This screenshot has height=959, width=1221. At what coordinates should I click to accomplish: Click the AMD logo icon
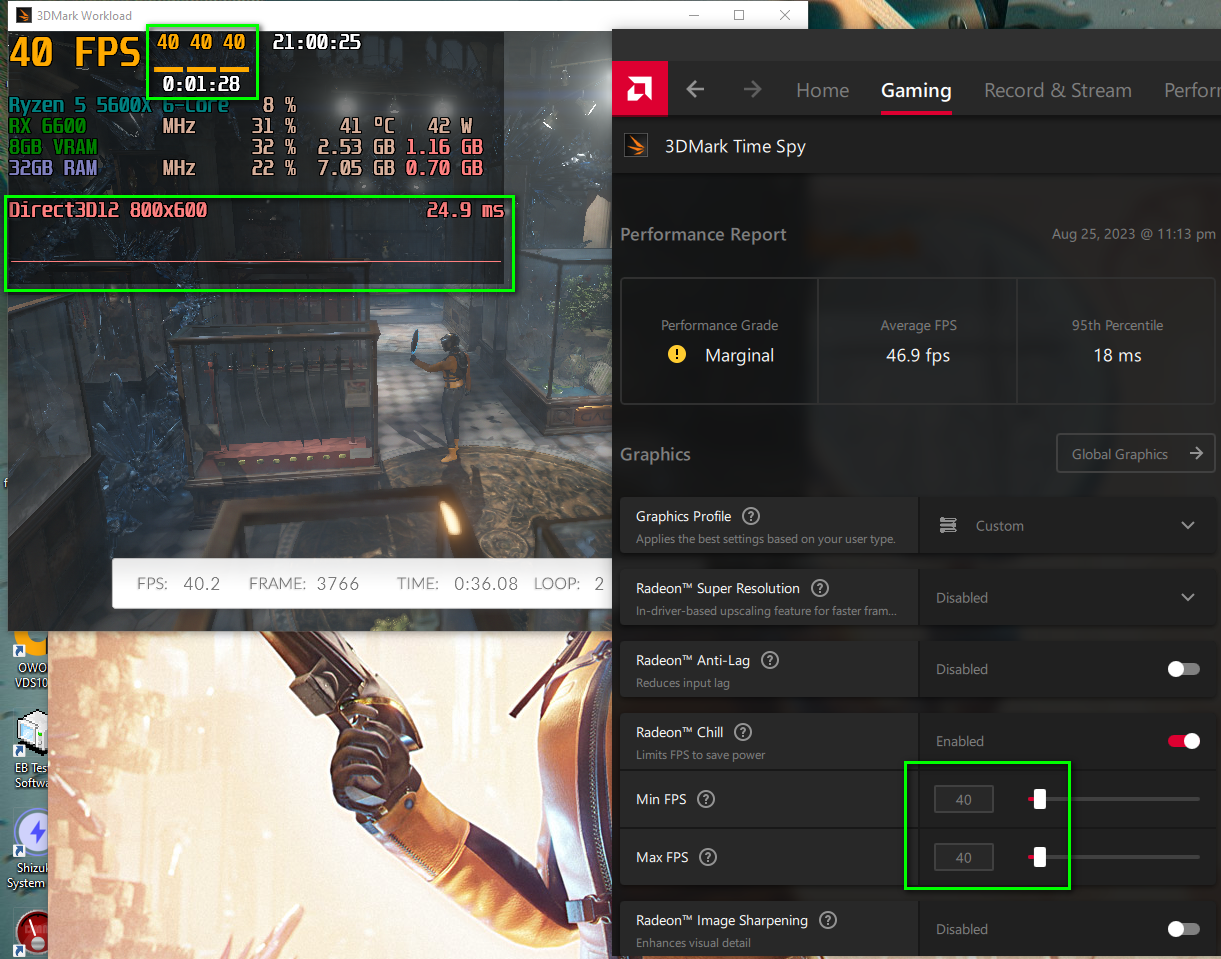640,89
